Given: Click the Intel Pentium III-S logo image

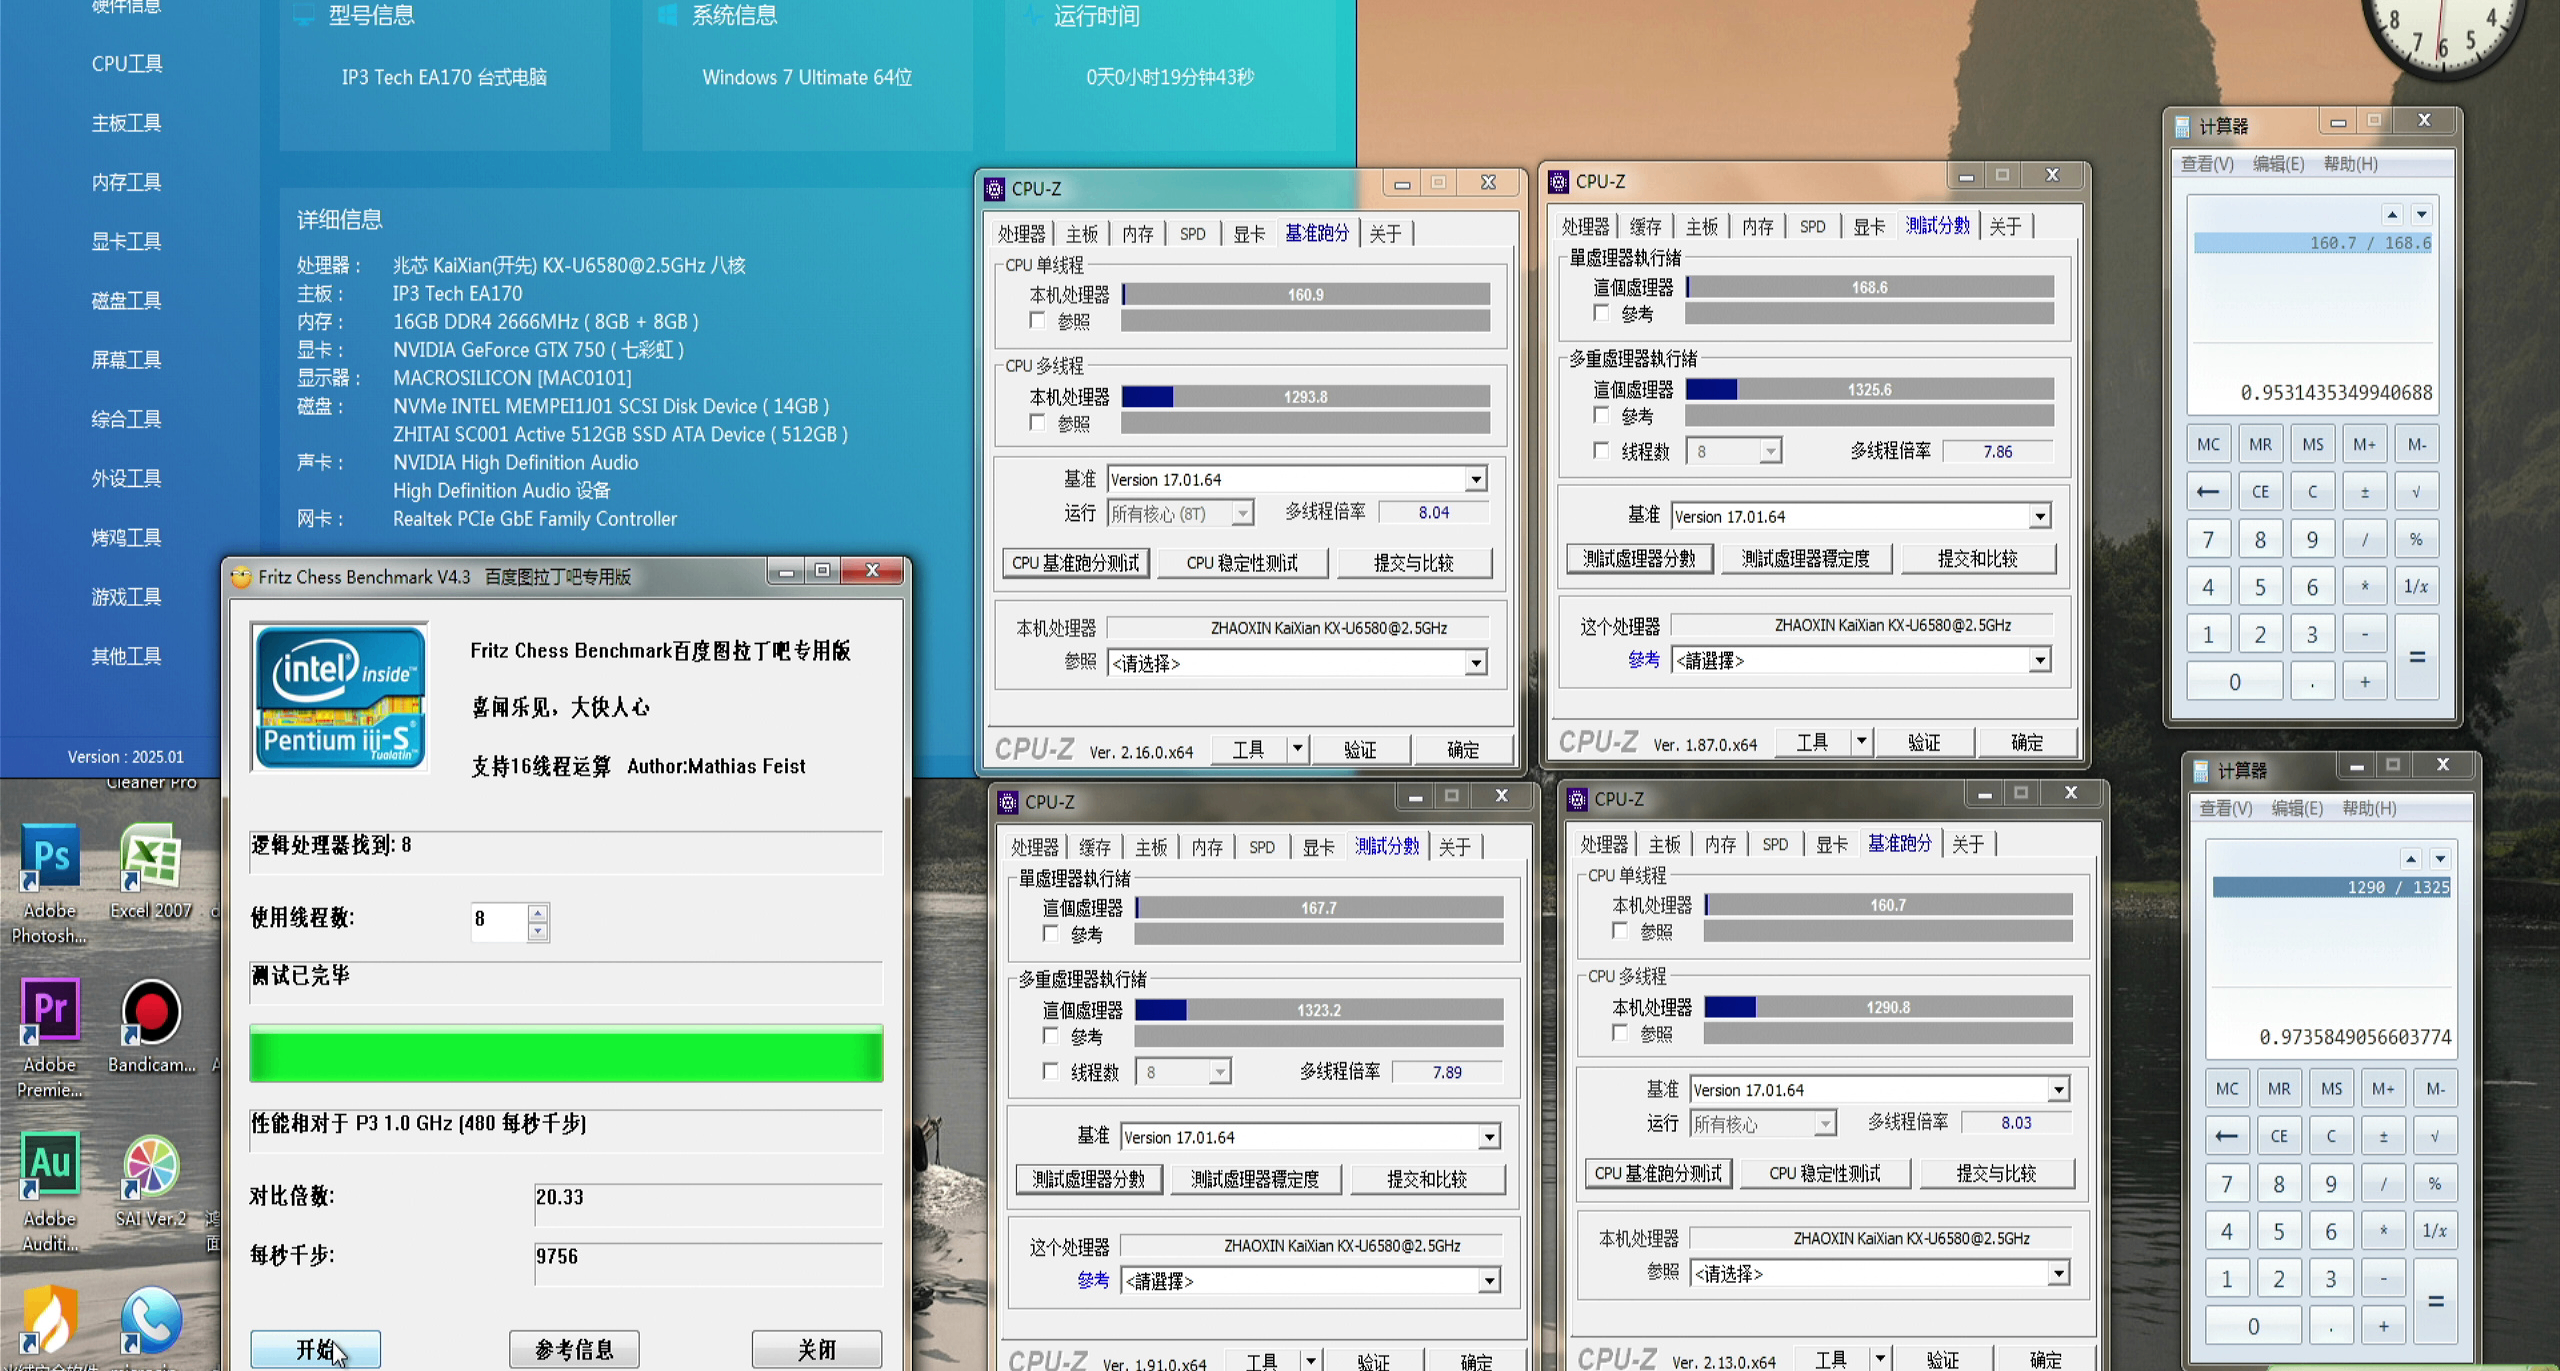Looking at the screenshot, I should coord(340,697).
